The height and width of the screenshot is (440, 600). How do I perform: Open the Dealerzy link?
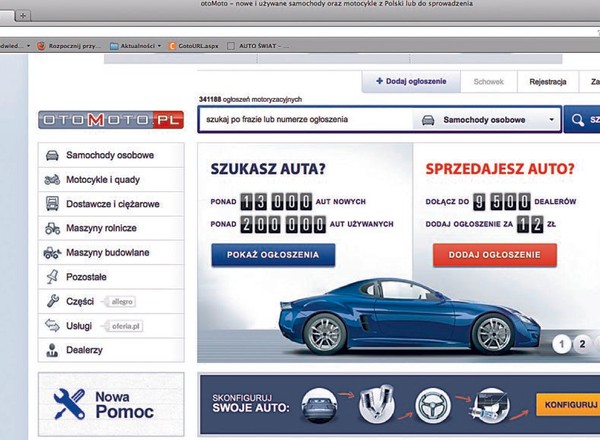tap(111, 350)
